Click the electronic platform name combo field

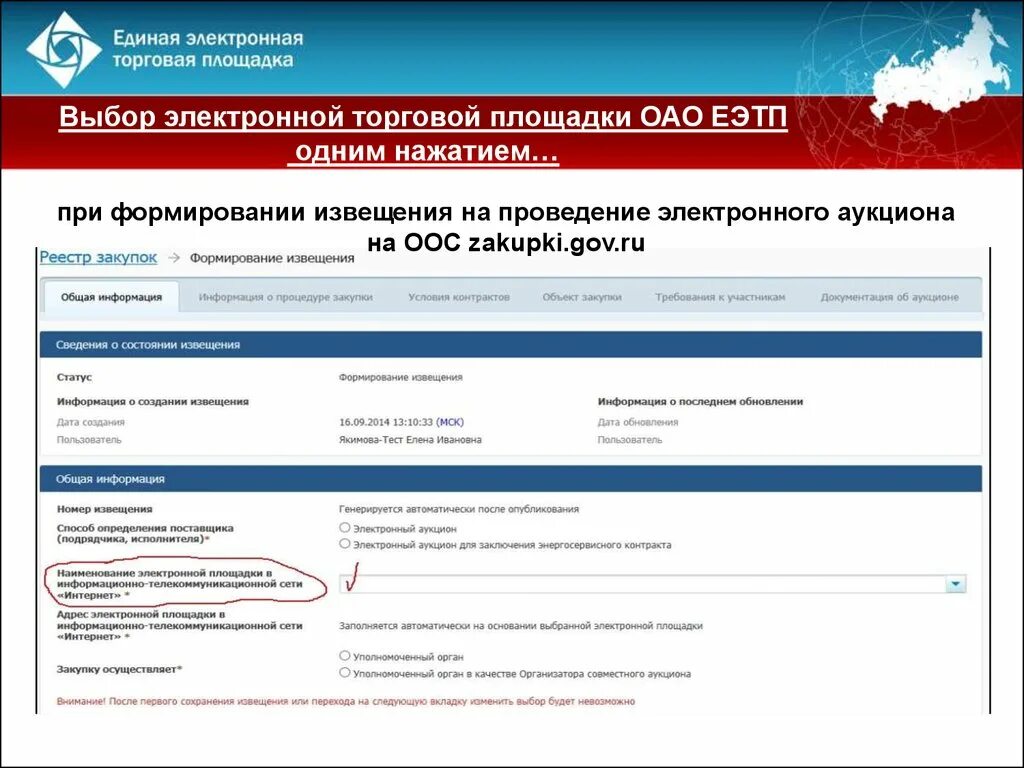(x=652, y=584)
